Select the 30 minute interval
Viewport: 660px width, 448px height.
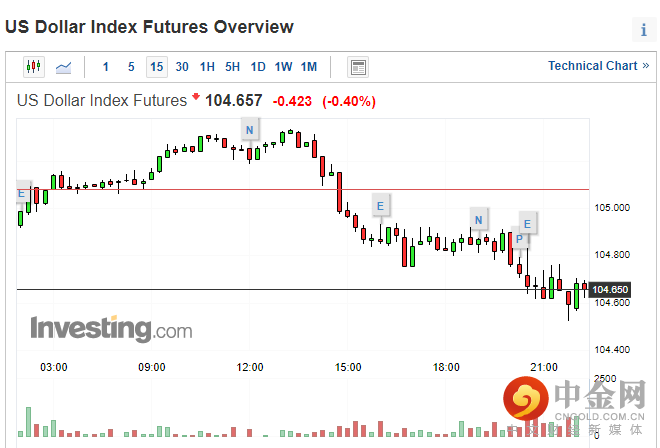pos(182,67)
